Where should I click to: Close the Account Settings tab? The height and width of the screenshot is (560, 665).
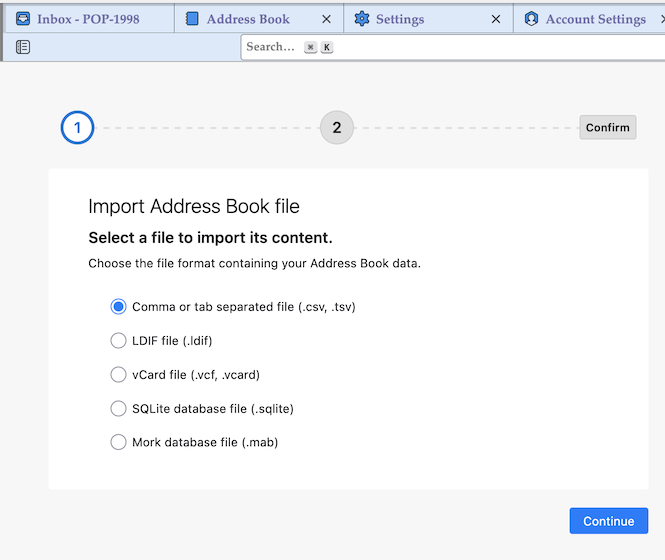[x=659, y=19]
